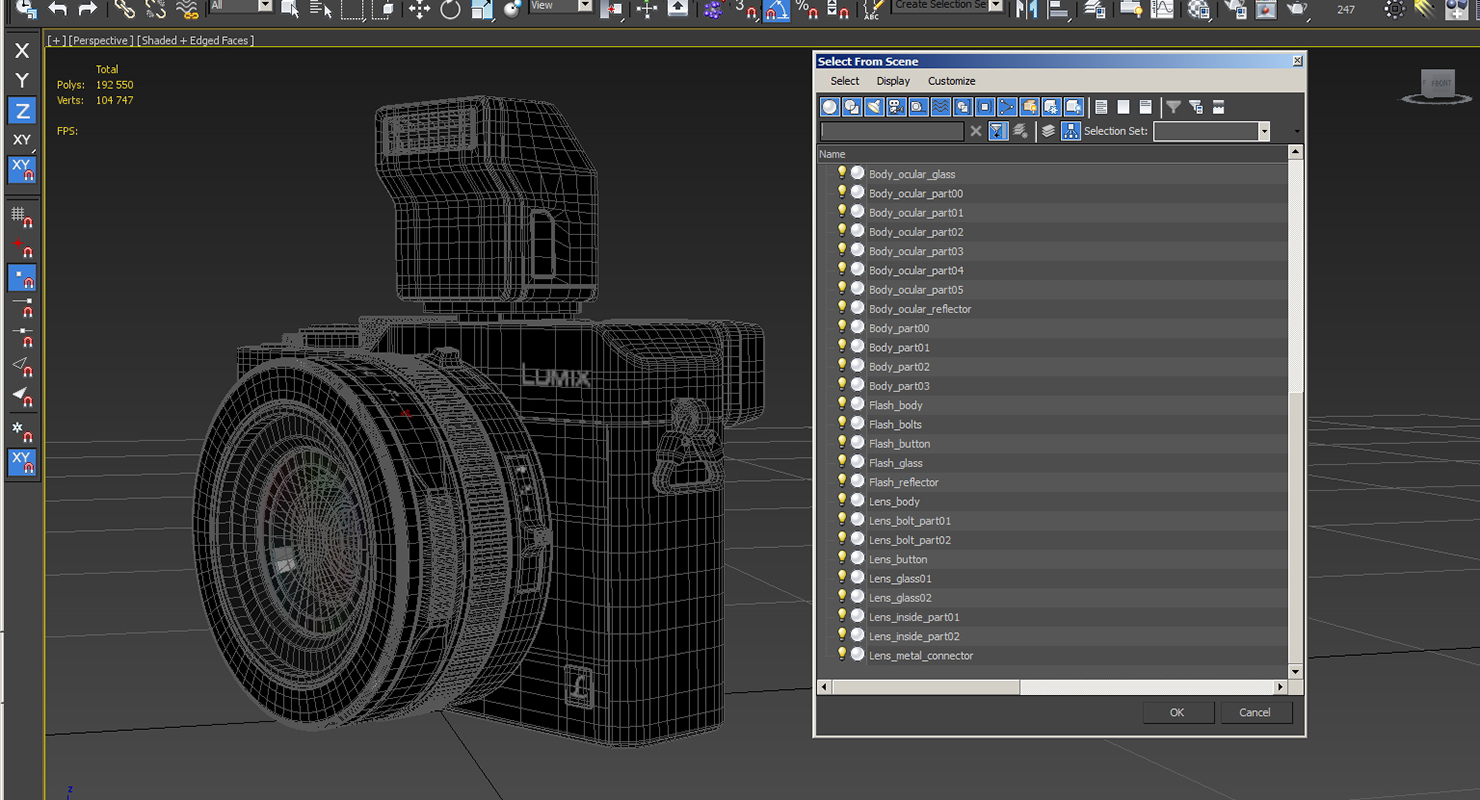Click the find text field in dialog
The image size is (1480, 800).
(892, 131)
